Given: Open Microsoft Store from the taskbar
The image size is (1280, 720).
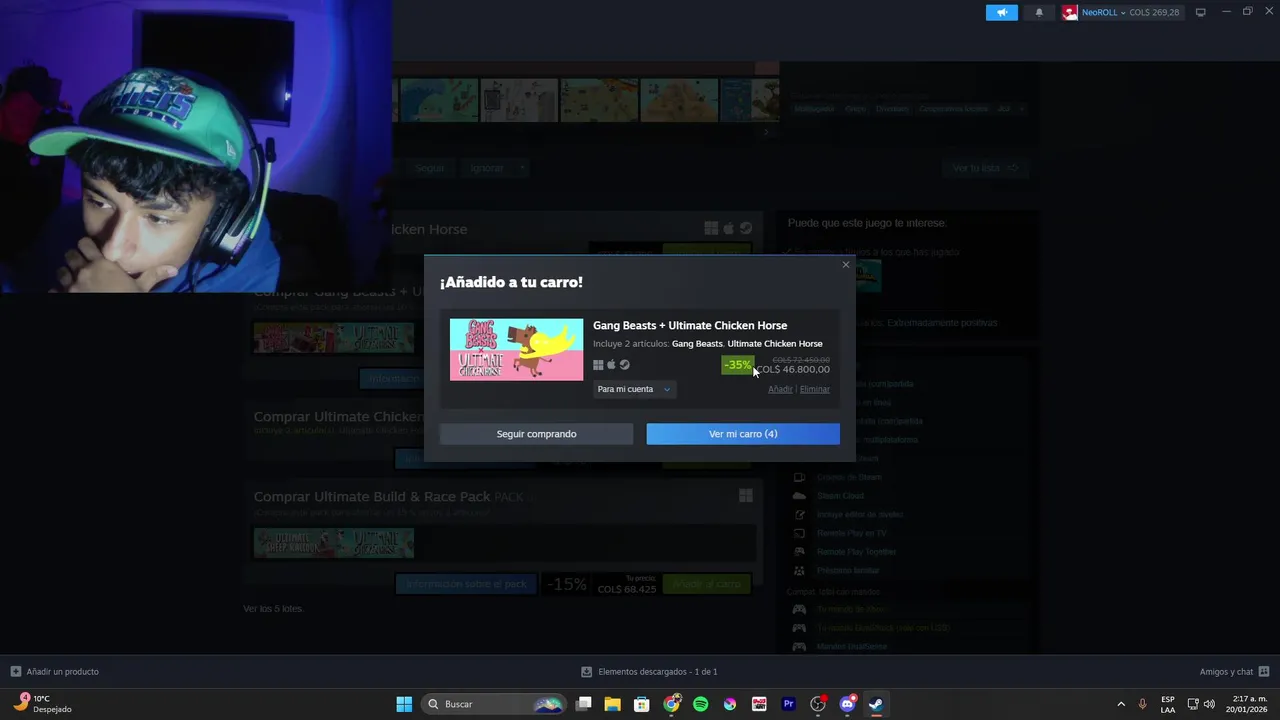Looking at the screenshot, I should click(x=642, y=704).
